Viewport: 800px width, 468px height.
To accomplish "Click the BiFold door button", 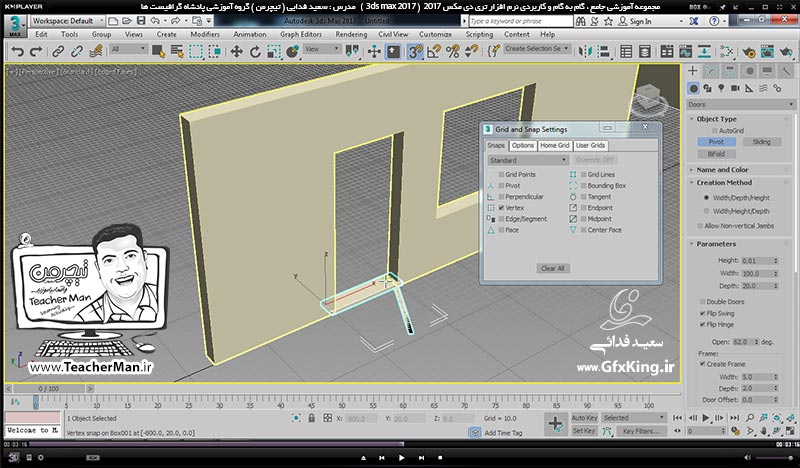I will (716, 154).
